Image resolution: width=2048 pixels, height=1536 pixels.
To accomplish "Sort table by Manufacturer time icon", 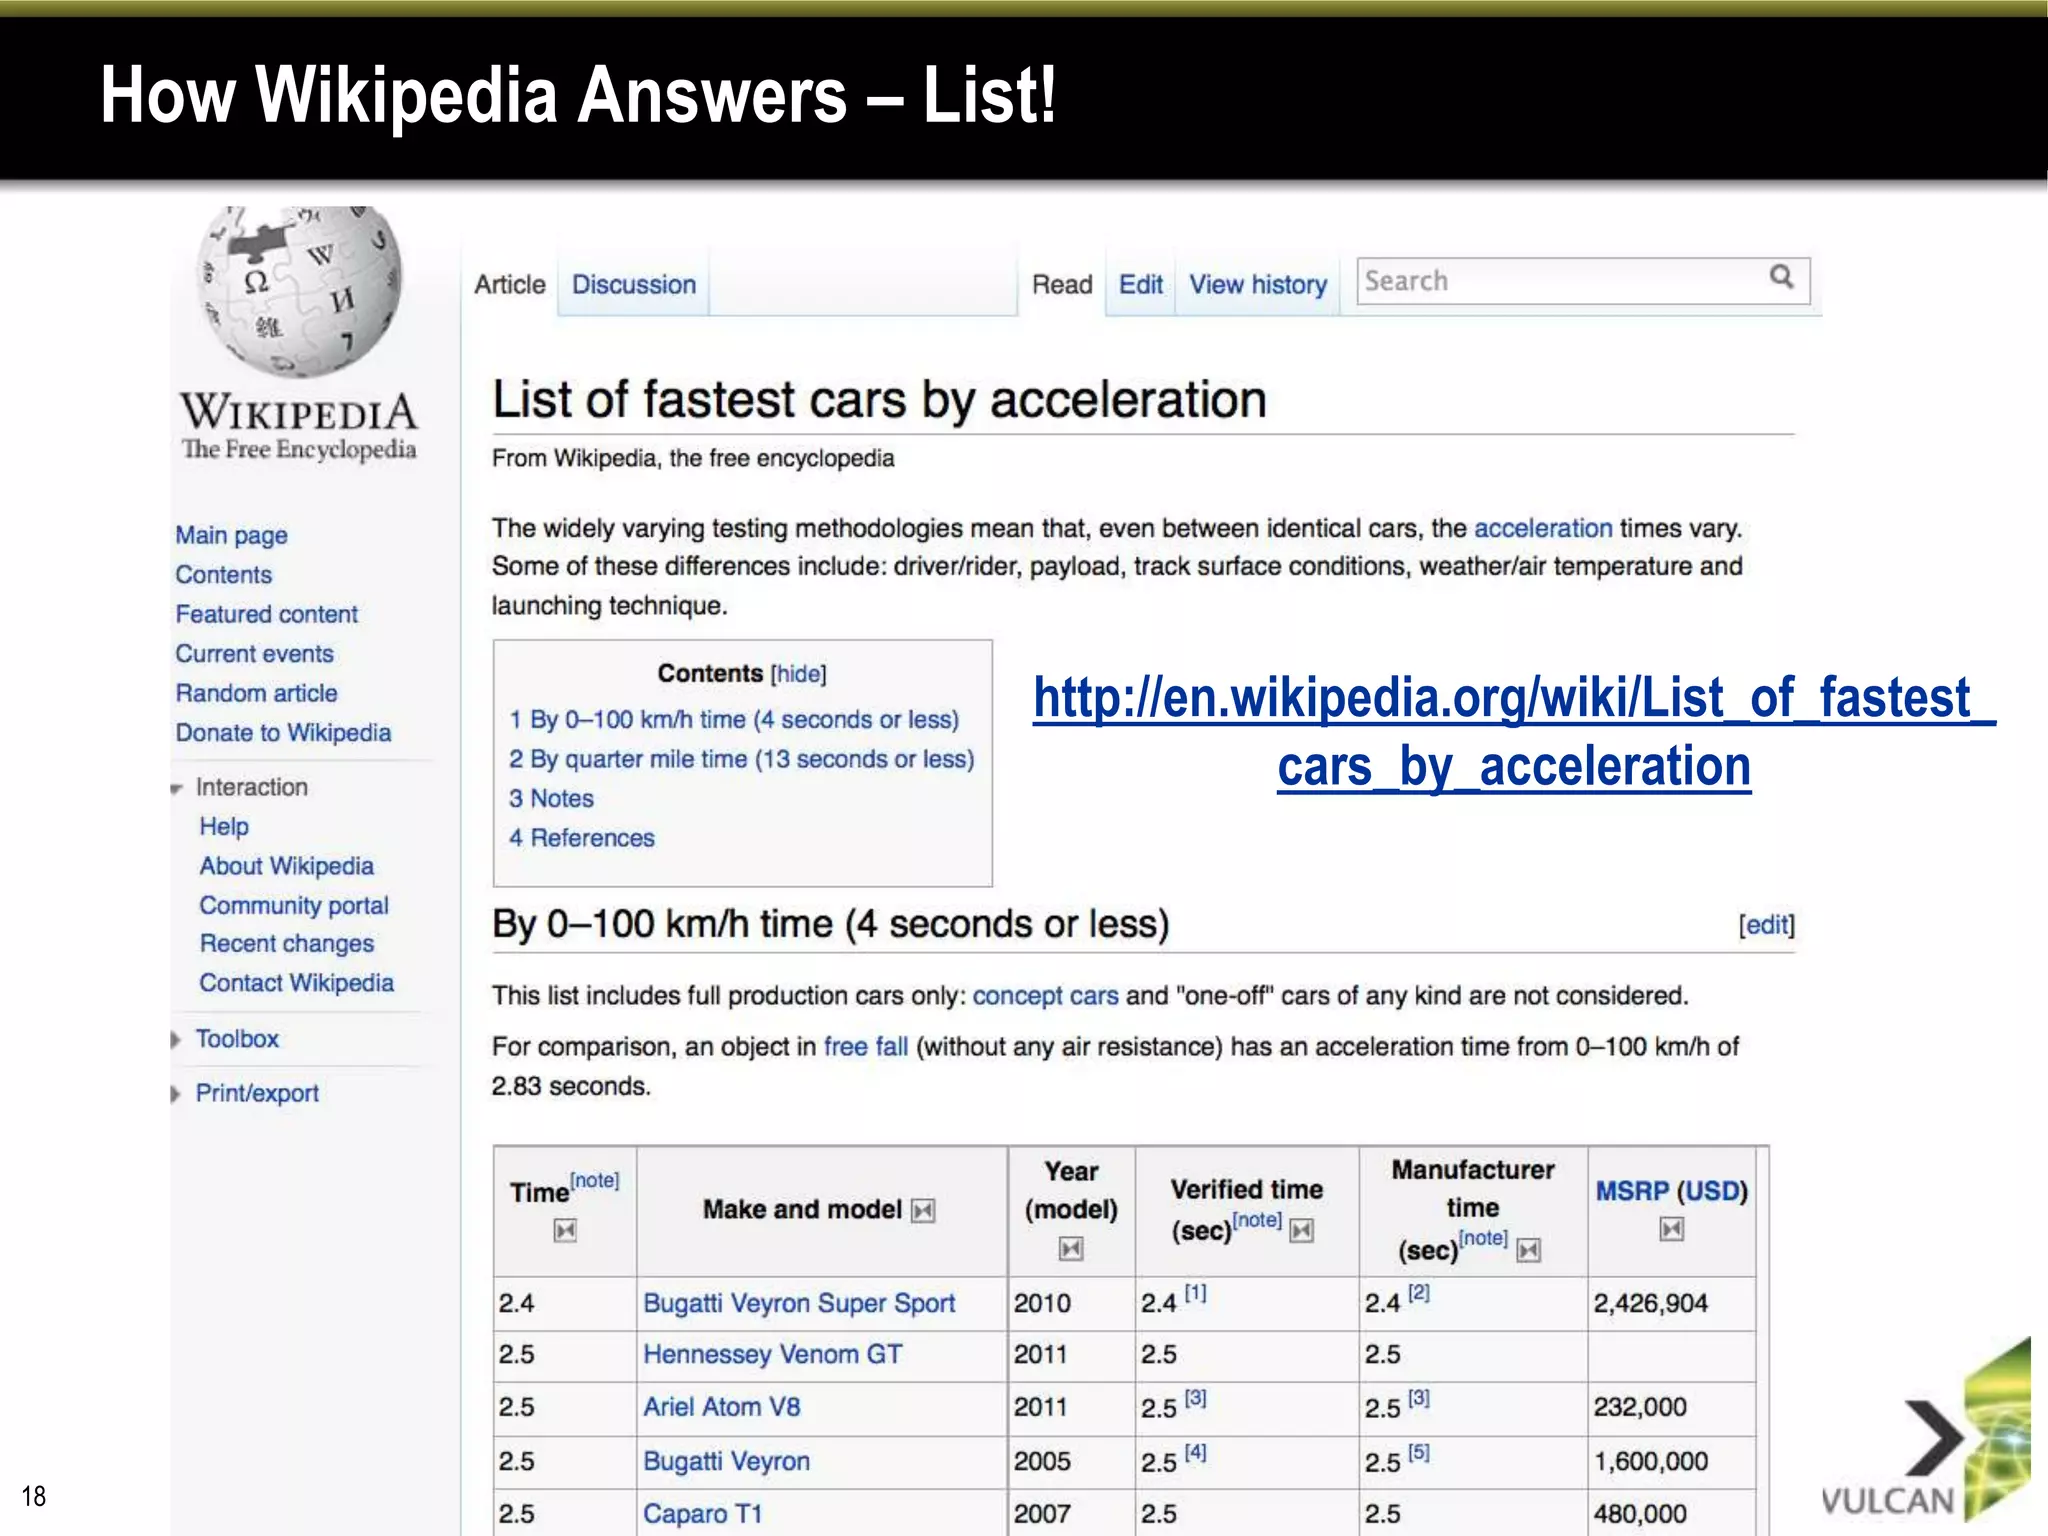I will point(1529,1250).
